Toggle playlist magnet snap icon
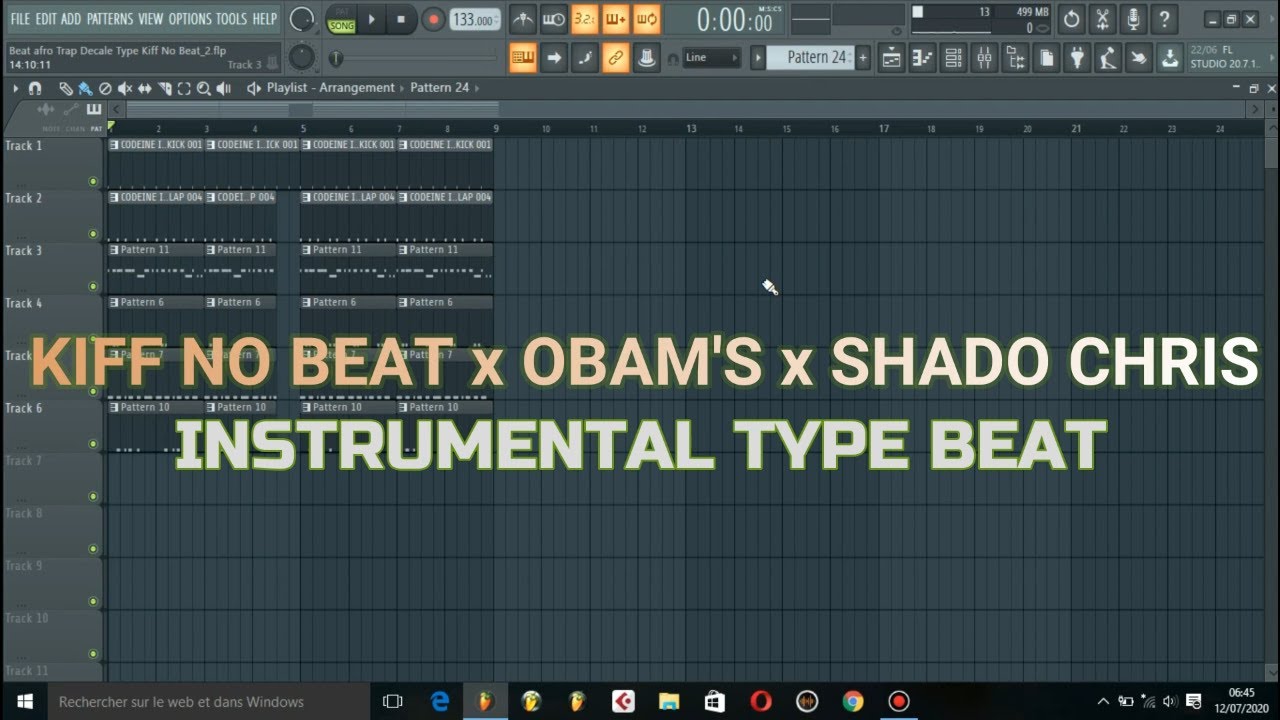The width and height of the screenshot is (1280, 720). point(35,89)
